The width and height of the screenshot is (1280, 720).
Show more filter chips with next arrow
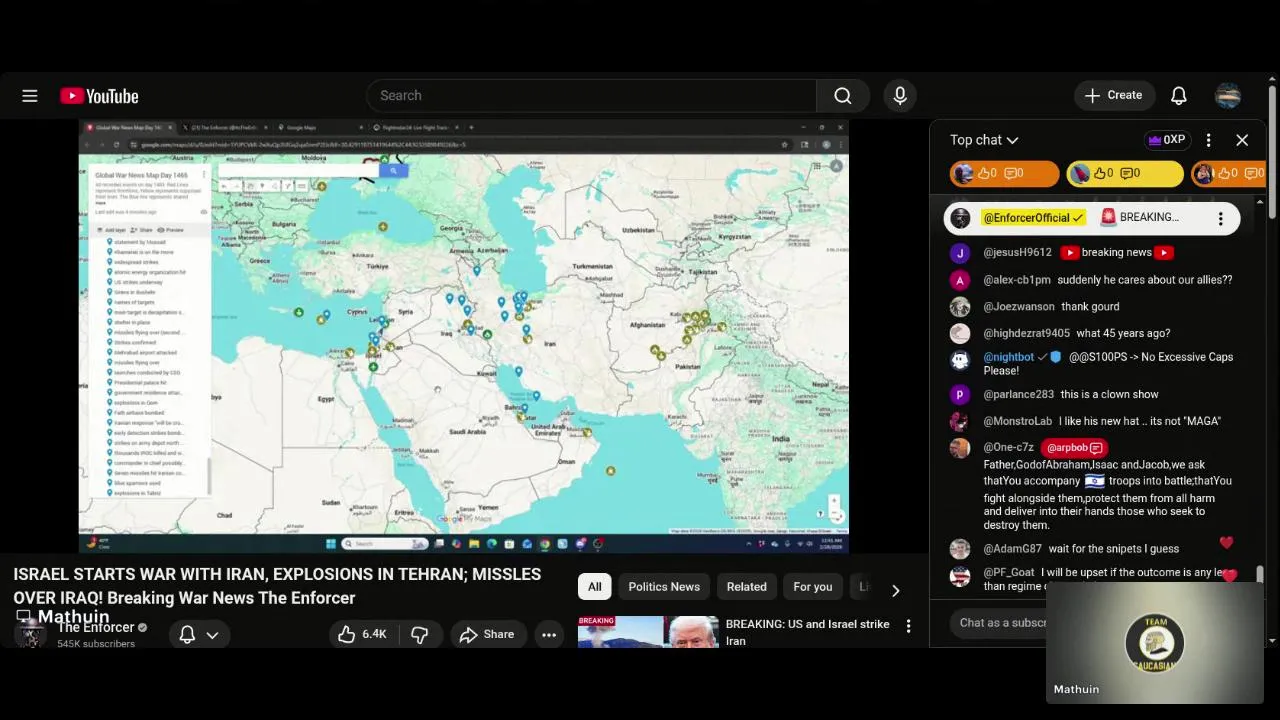pyautogui.click(x=895, y=590)
